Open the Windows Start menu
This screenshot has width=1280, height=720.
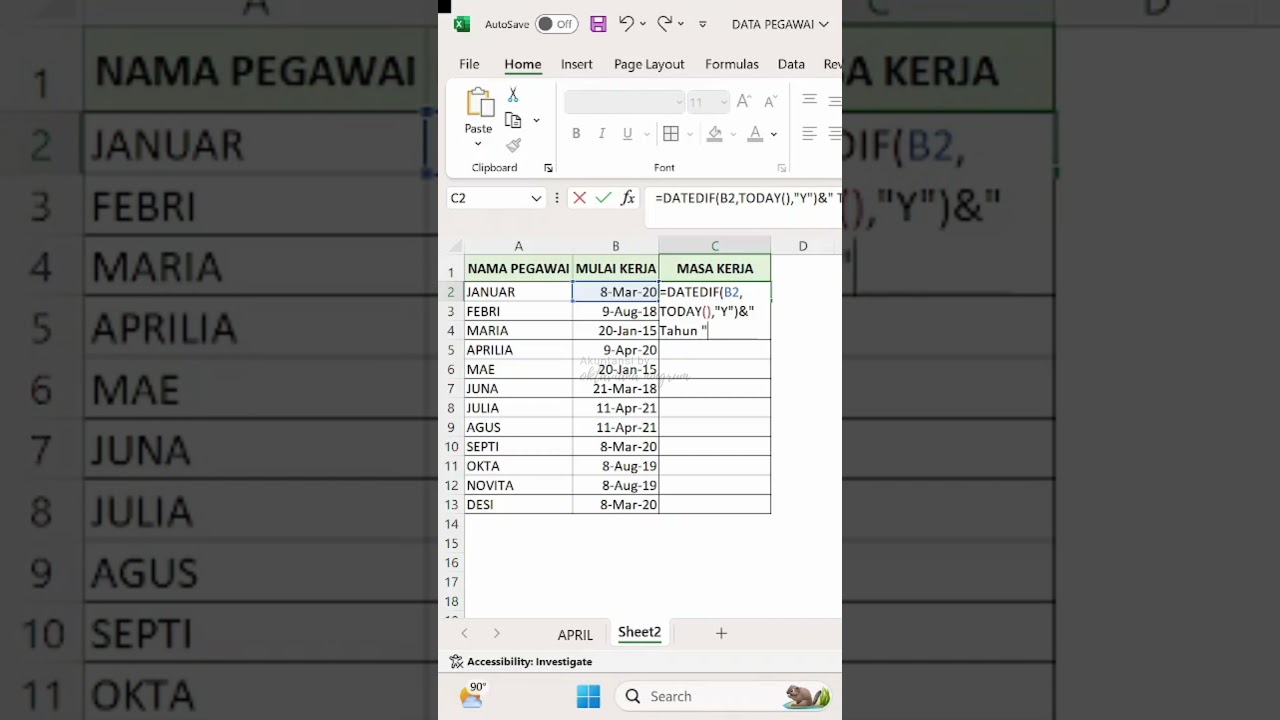point(589,696)
